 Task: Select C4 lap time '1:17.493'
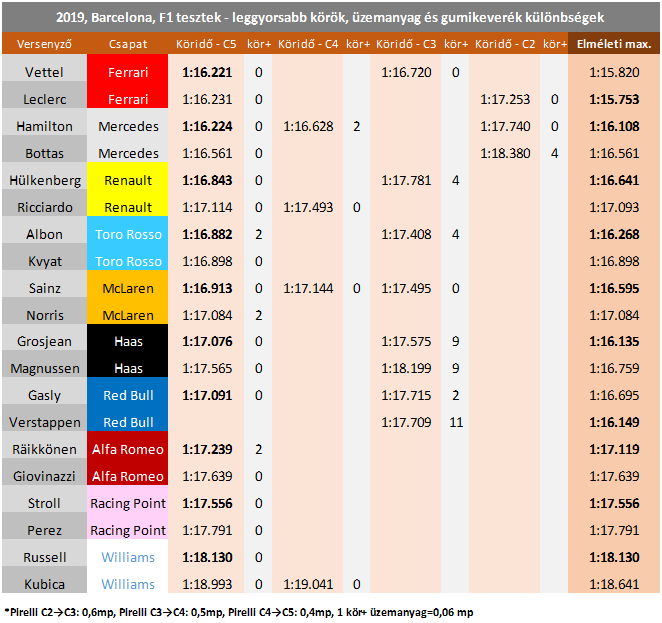308,207
